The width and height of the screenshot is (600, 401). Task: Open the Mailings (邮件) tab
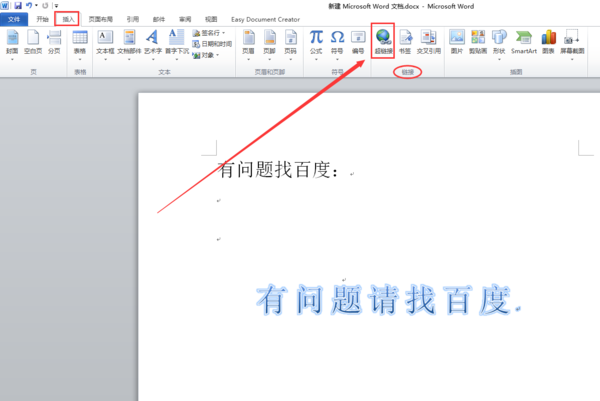(x=159, y=19)
